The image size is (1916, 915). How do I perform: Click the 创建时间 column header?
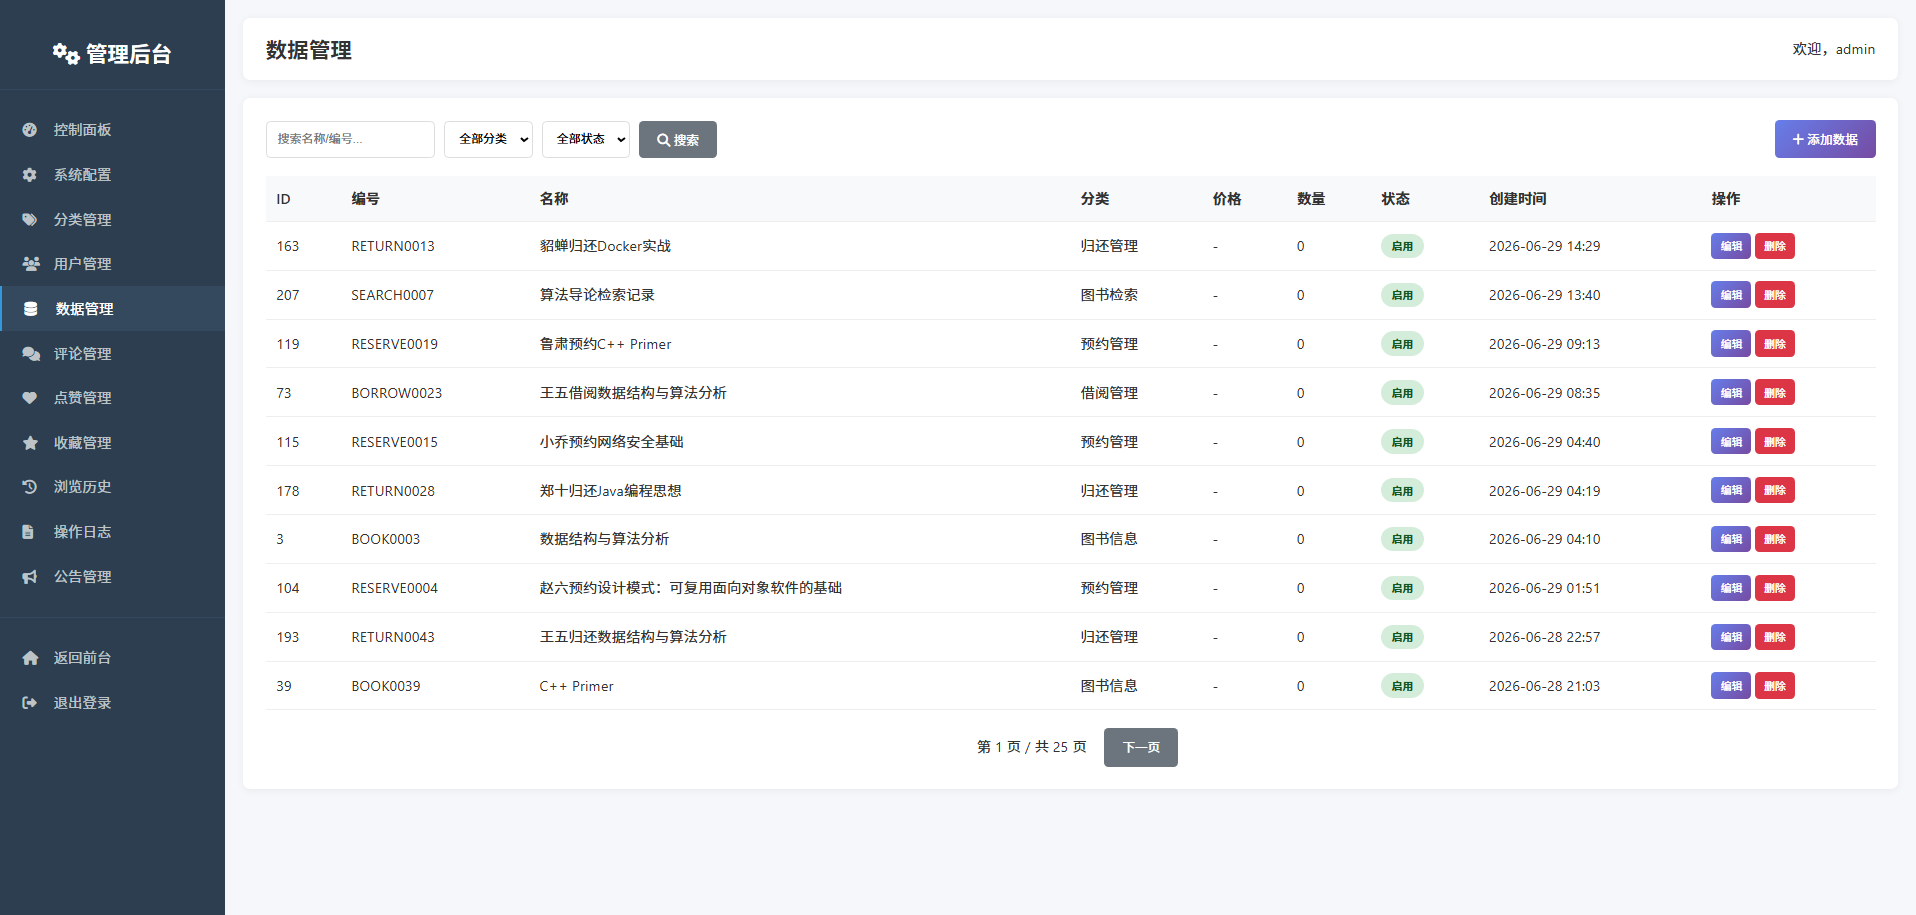[1517, 199]
